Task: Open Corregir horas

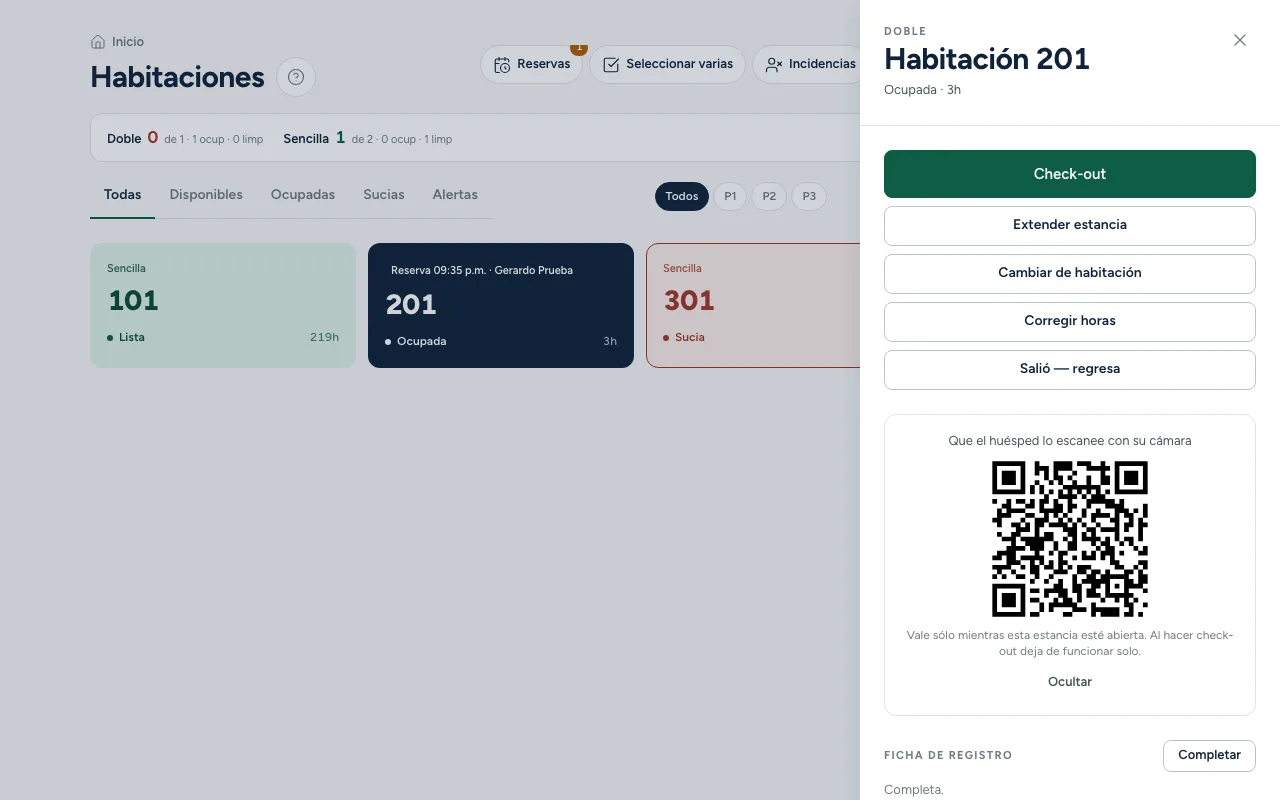Action: [x=1070, y=321]
